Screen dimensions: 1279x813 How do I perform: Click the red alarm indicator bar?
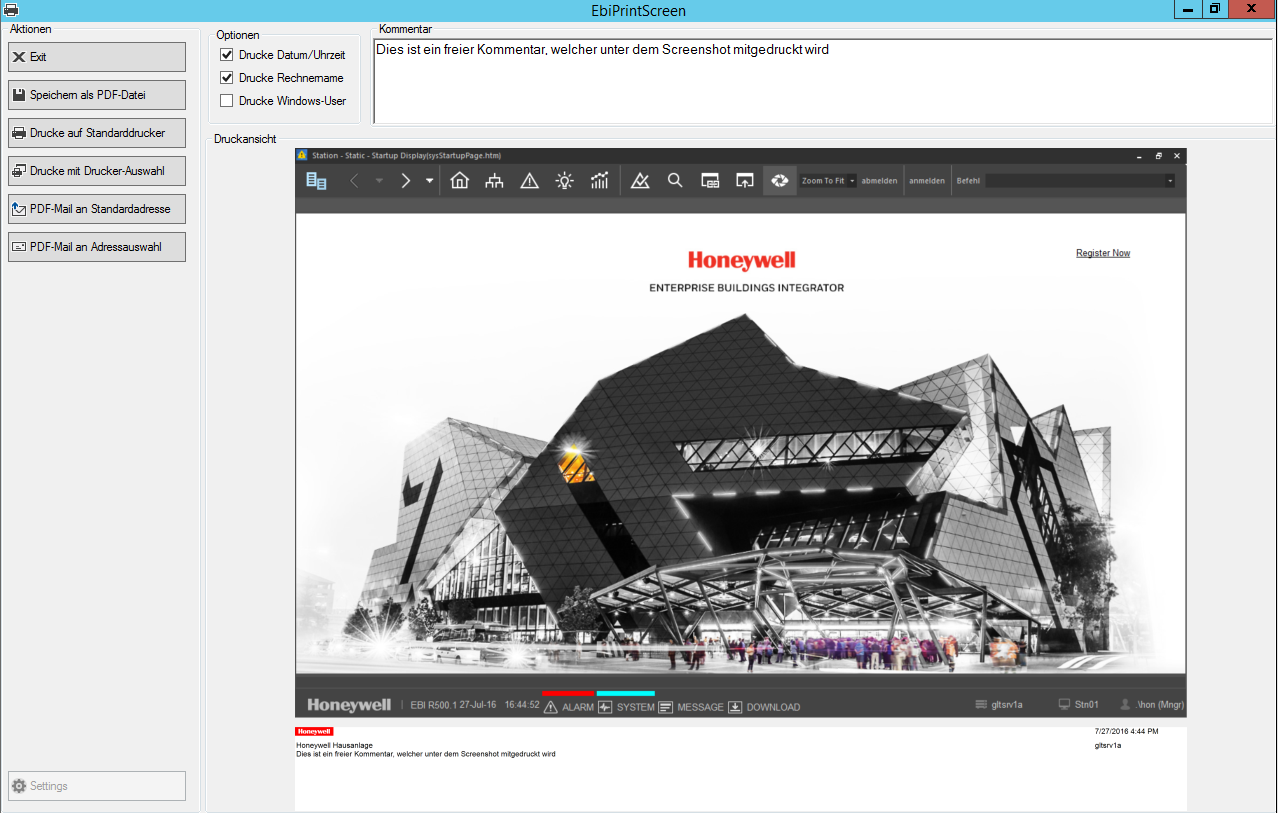click(x=568, y=693)
